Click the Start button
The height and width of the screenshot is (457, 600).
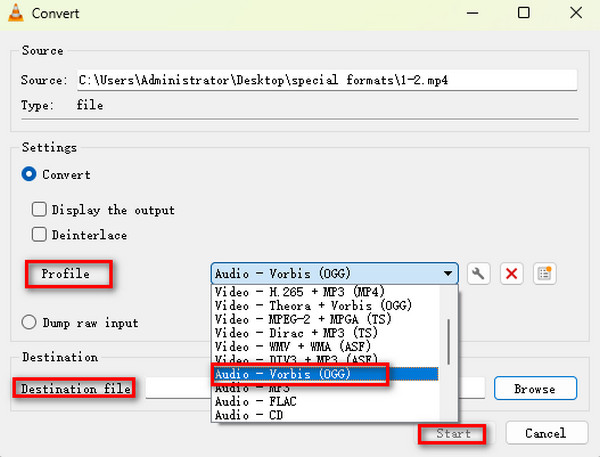point(453,434)
